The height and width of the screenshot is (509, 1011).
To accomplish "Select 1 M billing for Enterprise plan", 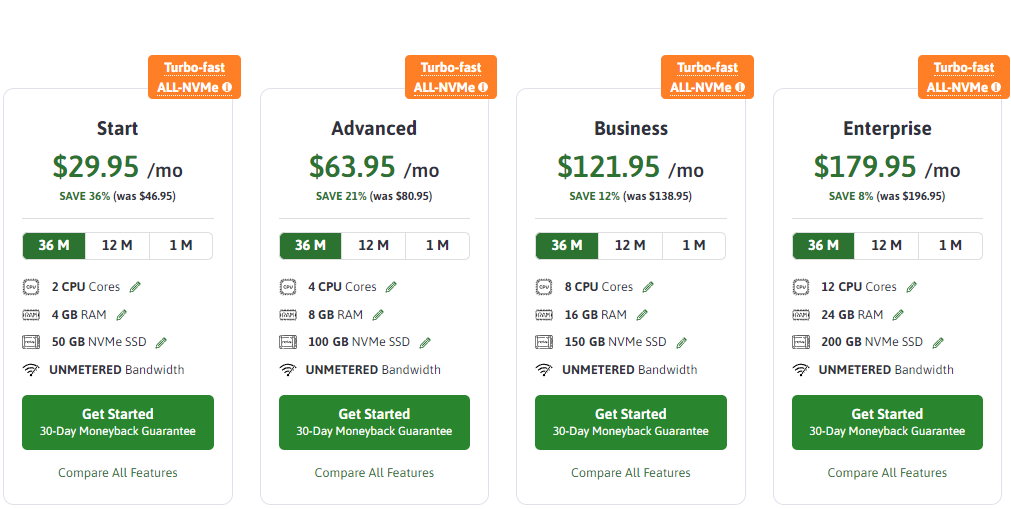I will [950, 245].
